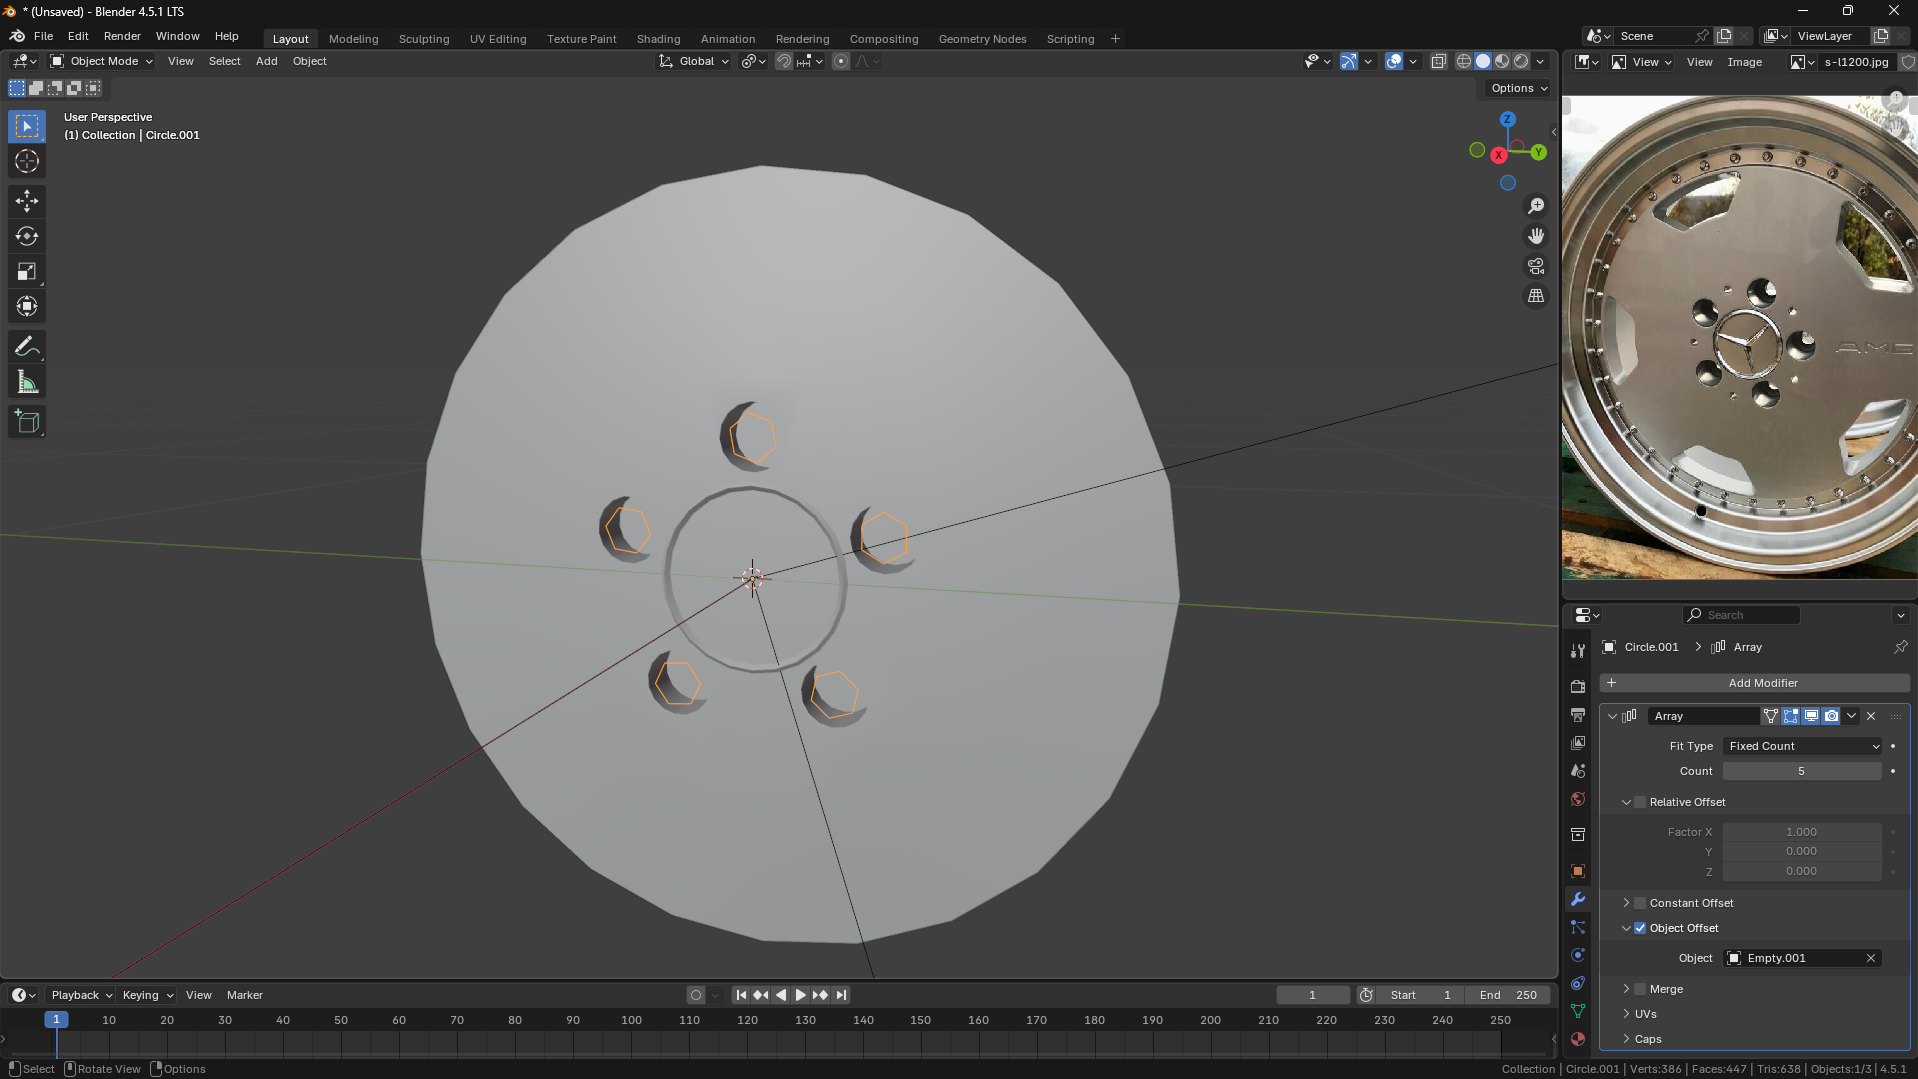1918x1079 pixels.
Task: Open the viewport Add menu
Action: coord(266,61)
